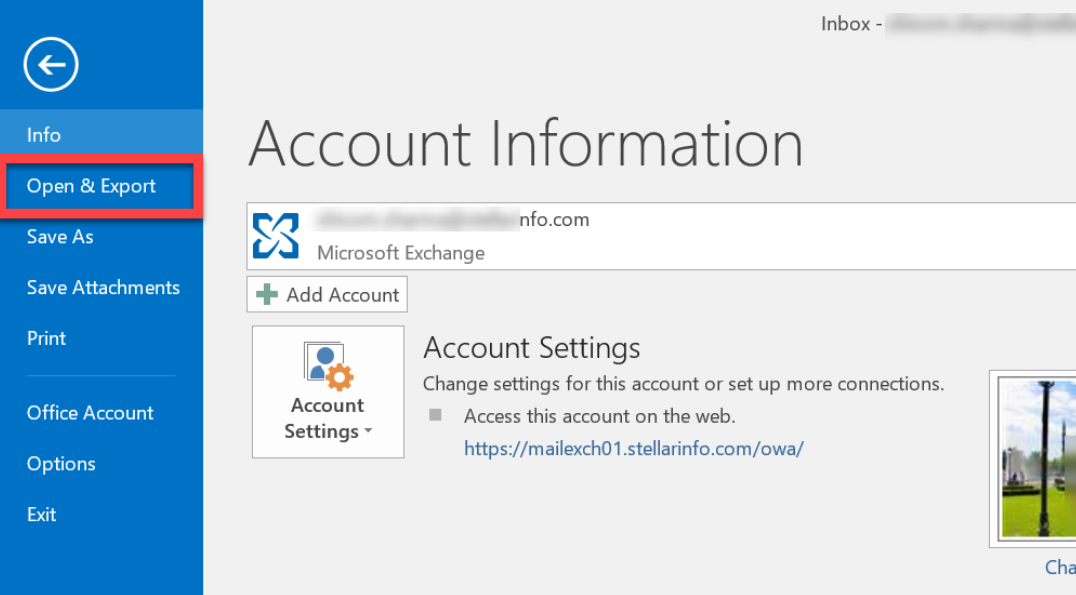Click the Account Information heading
Image resolution: width=1076 pixels, height=595 pixels.
pos(526,144)
